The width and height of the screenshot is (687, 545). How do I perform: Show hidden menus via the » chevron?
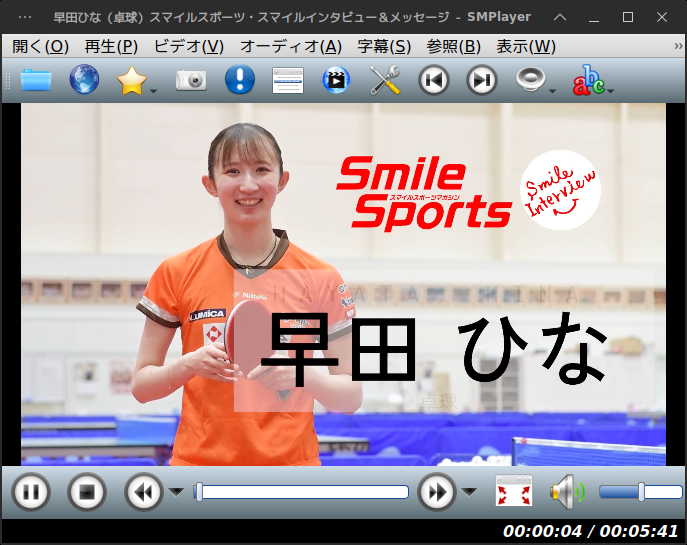click(678, 46)
